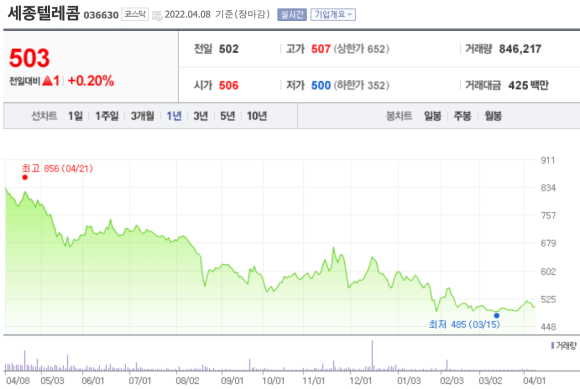
Task: Select the 3개월 line chart tab
Action: pyautogui.click(x=142, y=116)
